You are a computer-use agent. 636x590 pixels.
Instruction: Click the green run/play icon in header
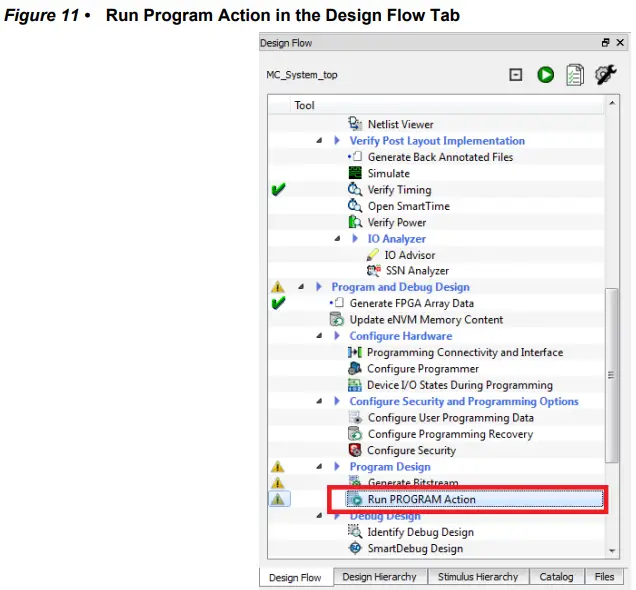click(545, 75)
